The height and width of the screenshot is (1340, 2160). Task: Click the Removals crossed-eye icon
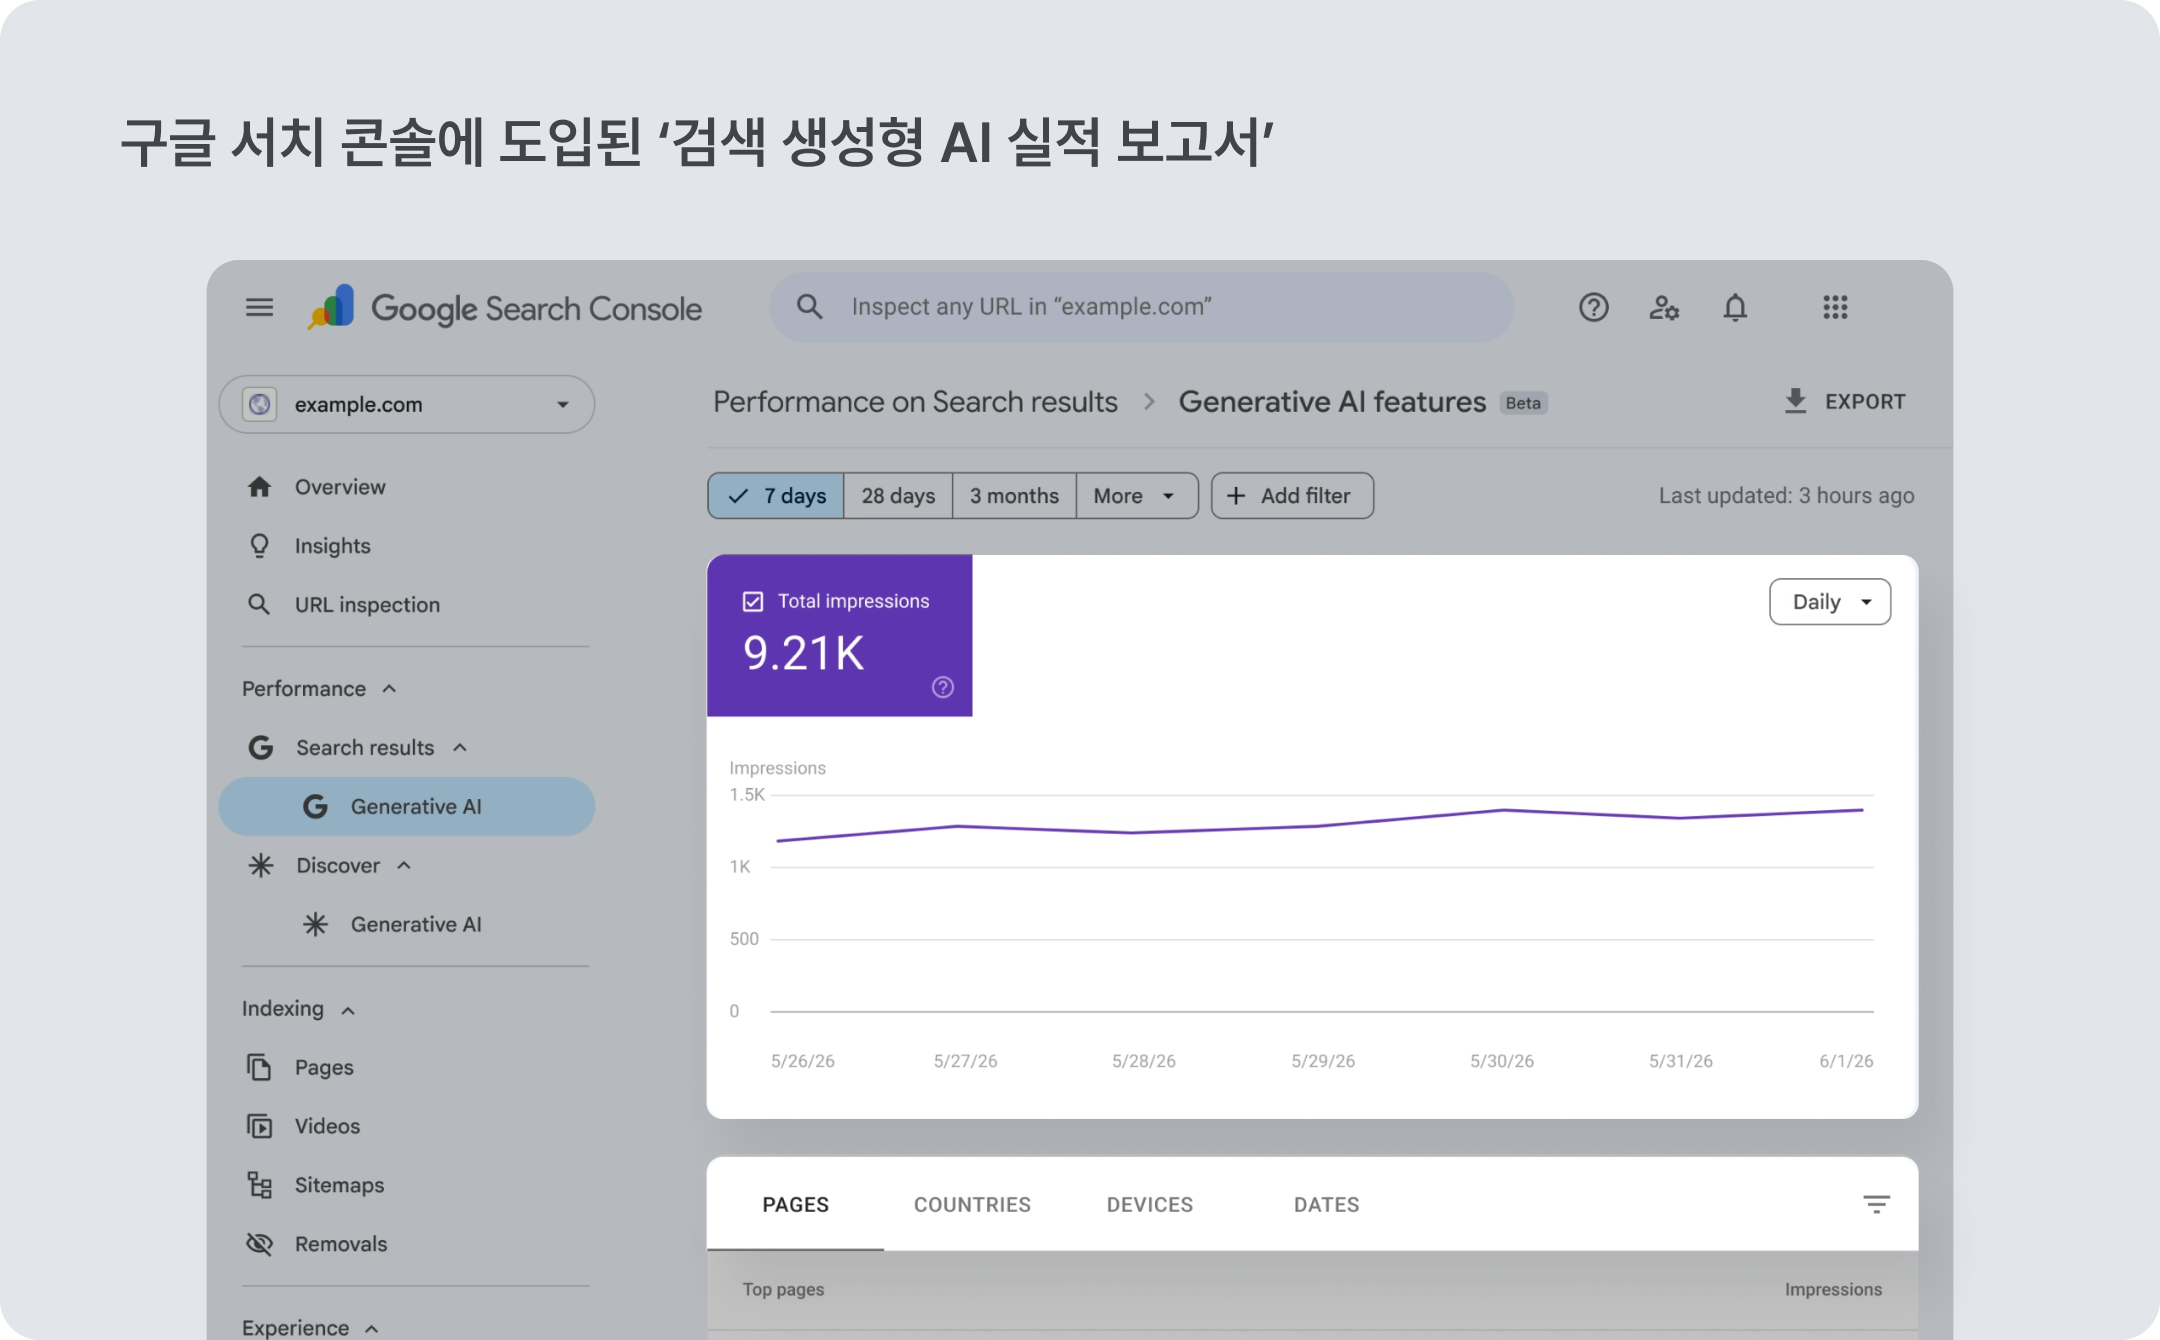[259, 1243]
